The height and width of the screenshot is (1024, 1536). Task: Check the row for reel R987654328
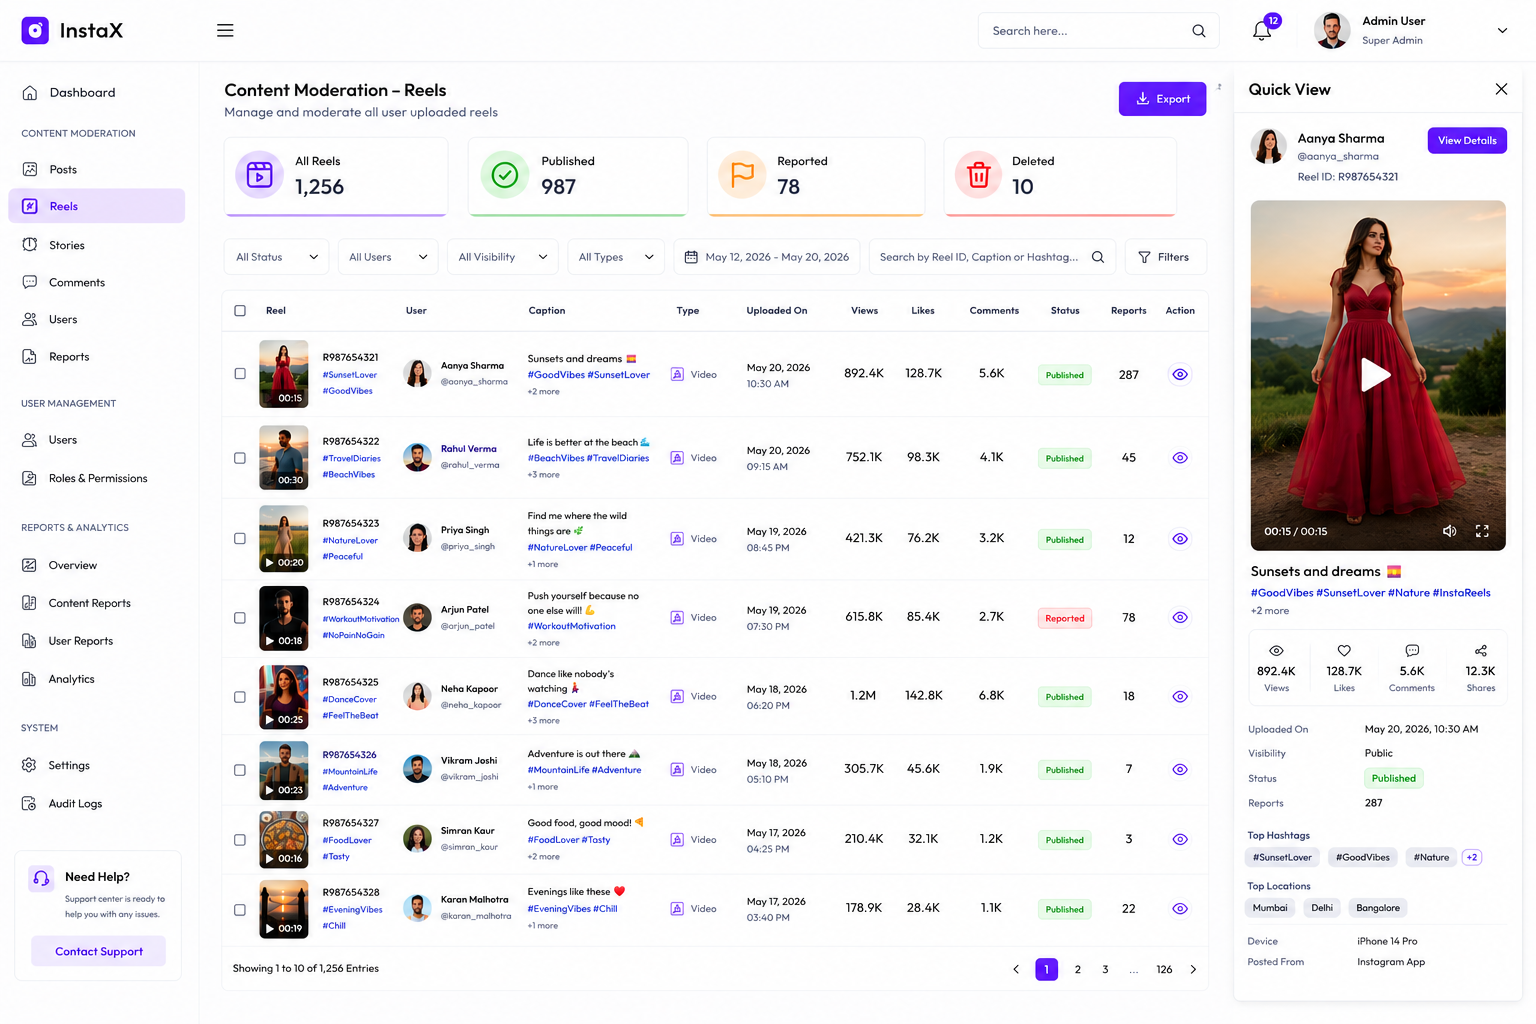pos(240,910)
